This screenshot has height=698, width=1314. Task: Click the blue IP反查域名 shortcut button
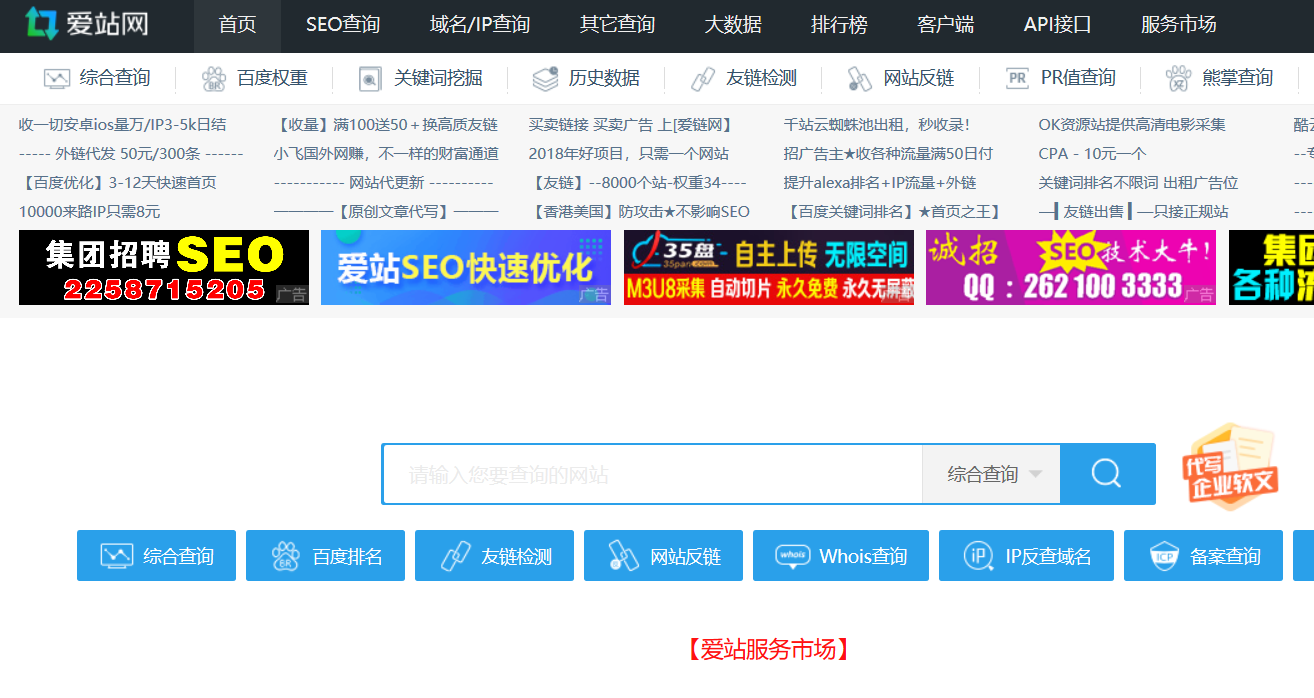[1026, 555]
